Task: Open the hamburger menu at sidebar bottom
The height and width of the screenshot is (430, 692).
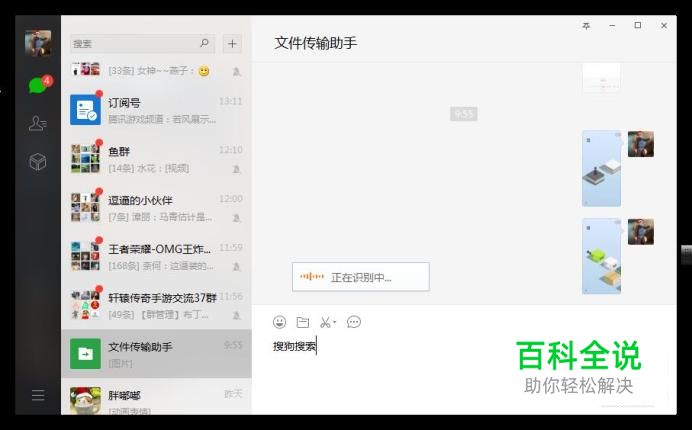Action: (x=38, y=395)
